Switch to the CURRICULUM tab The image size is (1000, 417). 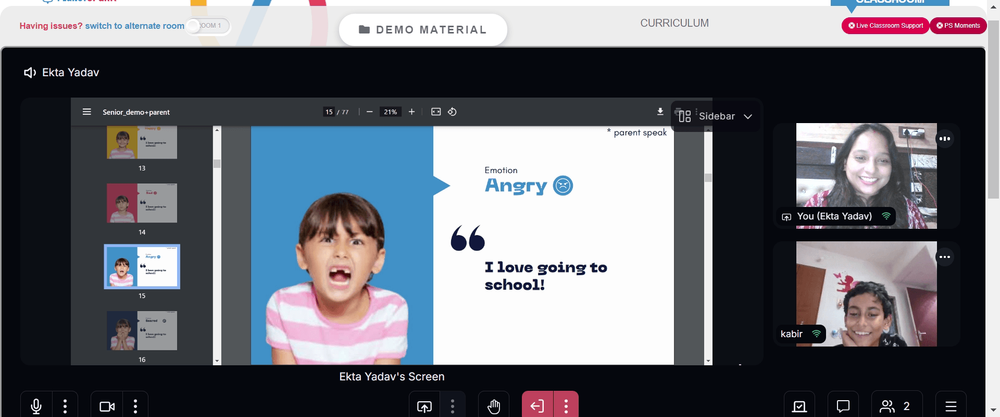click(674, 23)
